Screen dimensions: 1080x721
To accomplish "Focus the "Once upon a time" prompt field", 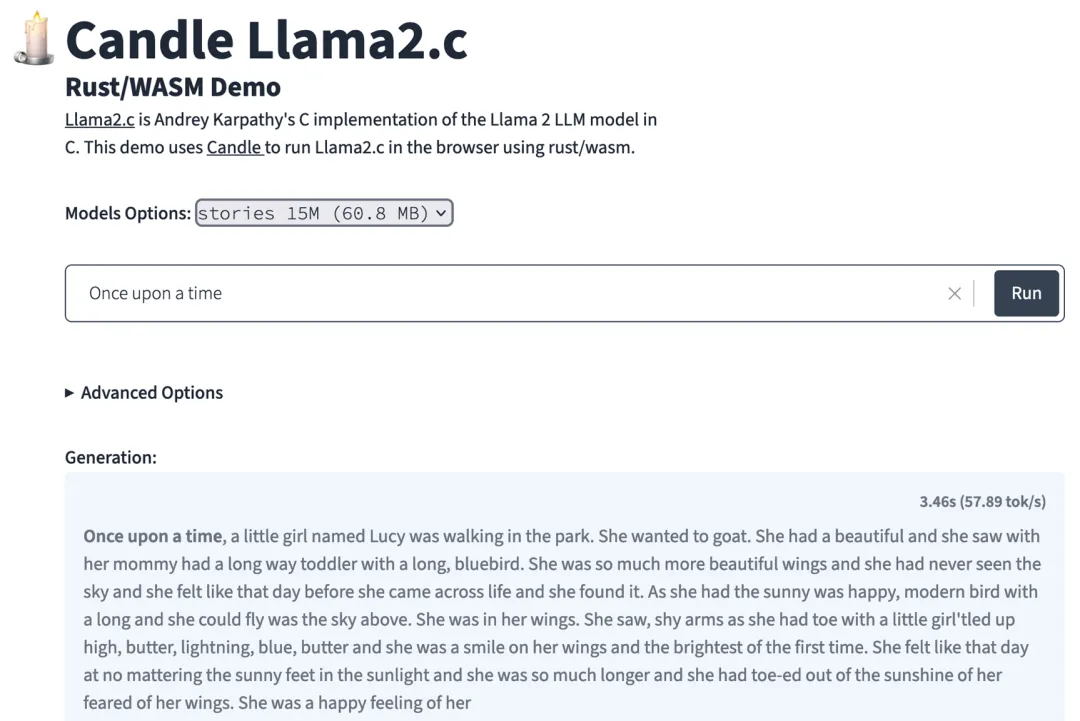I will tap(500, 293).
